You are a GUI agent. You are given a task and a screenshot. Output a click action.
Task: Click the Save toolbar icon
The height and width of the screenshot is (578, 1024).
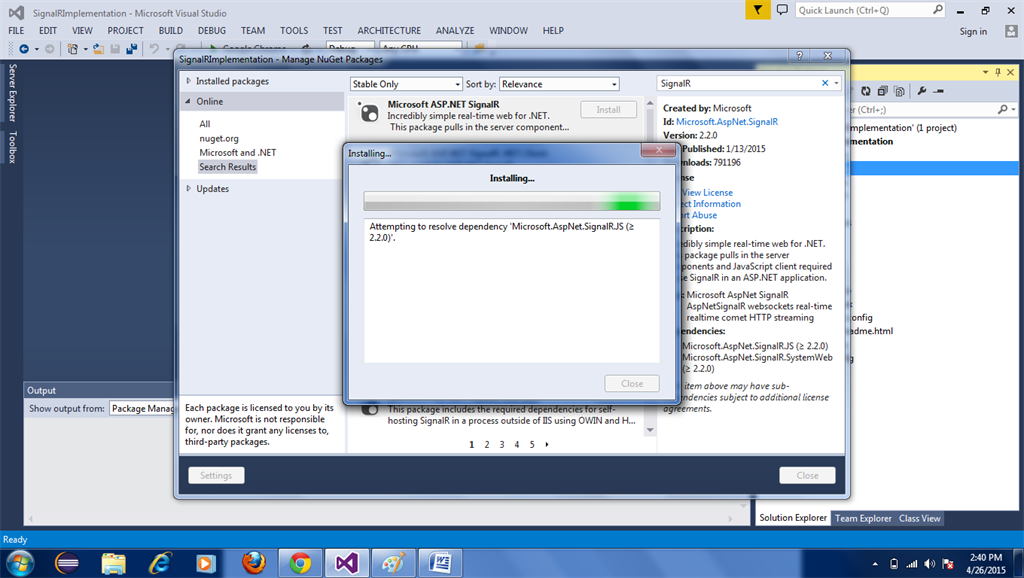click(115, 49)
